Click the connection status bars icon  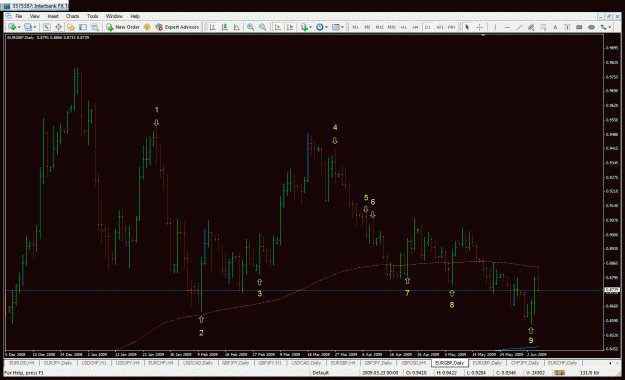pos(560,373)
